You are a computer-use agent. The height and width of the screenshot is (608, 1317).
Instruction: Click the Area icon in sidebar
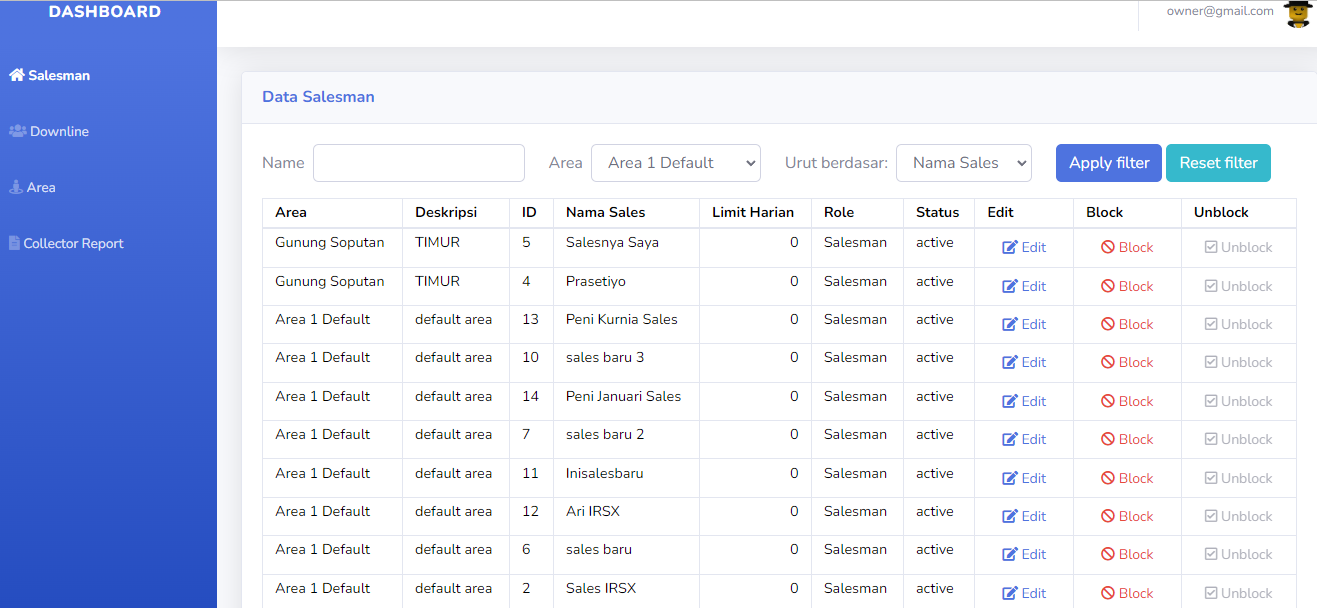[15, 187]
